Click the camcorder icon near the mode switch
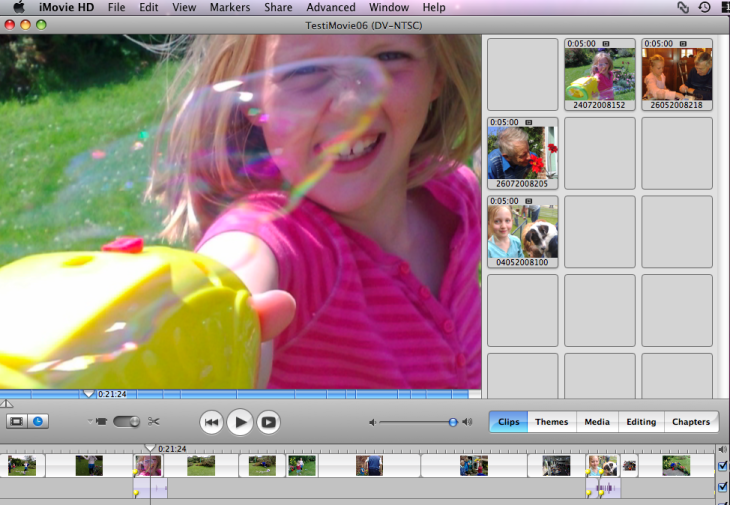 pyautogui.click(x=101, y=422)
